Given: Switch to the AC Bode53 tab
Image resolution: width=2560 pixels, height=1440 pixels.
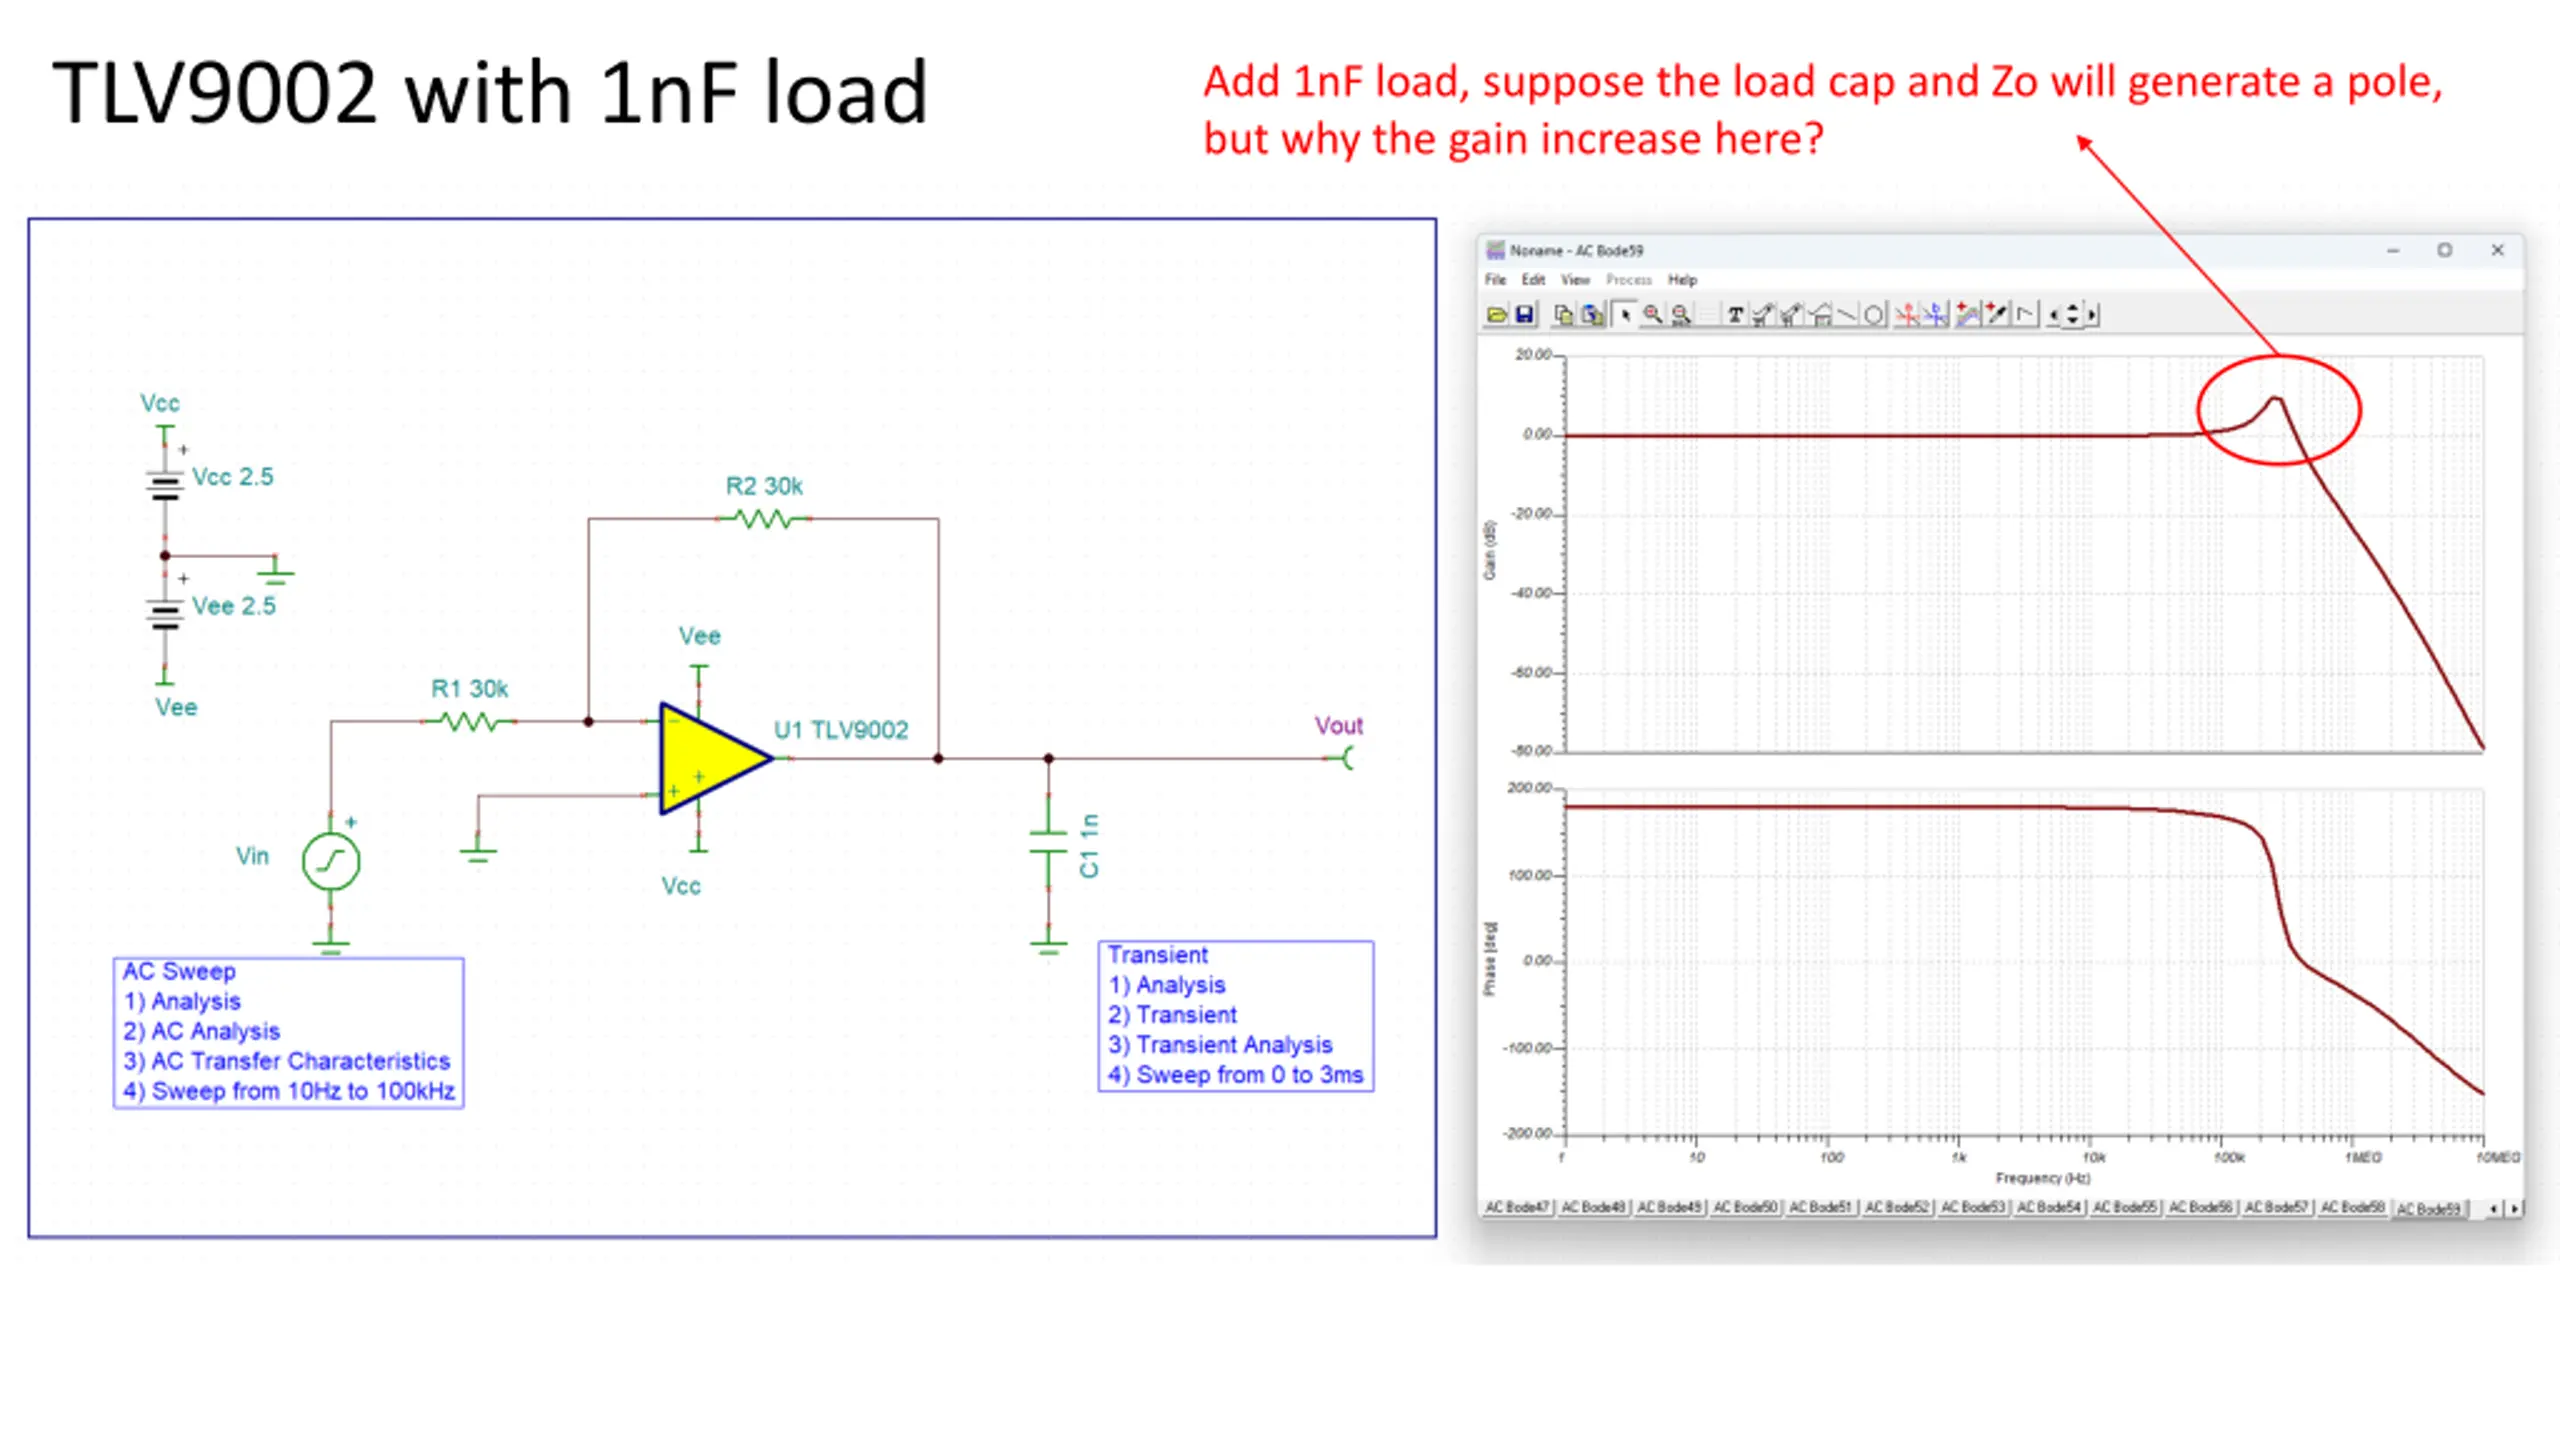Looking at the screenshot, I should tap(1972, 1208).
